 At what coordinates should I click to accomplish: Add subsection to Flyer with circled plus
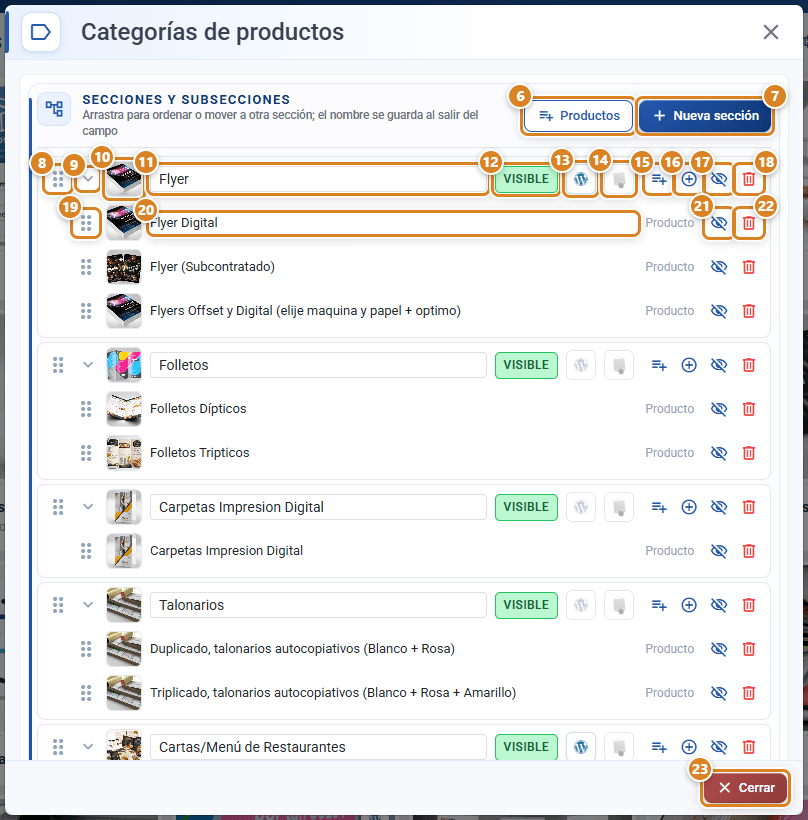point(689,179)
